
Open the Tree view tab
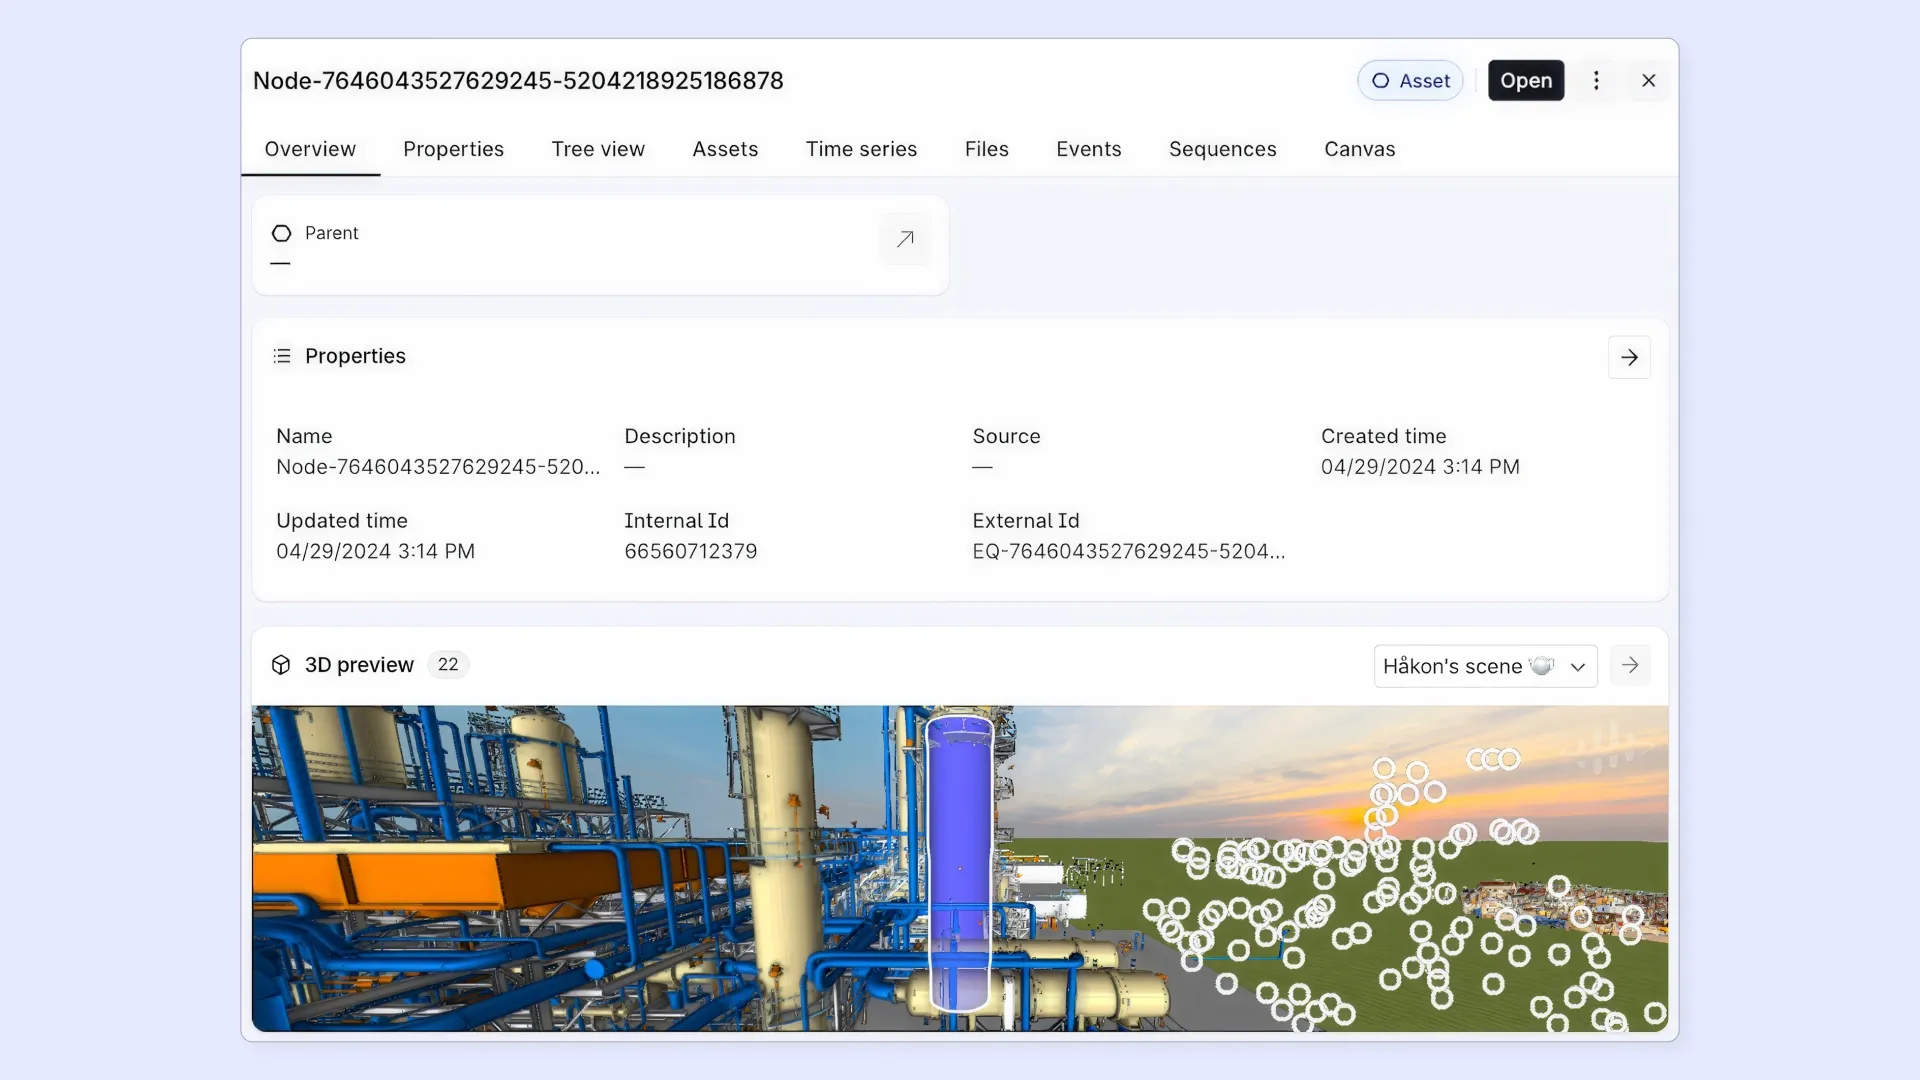tap(598, 149)
